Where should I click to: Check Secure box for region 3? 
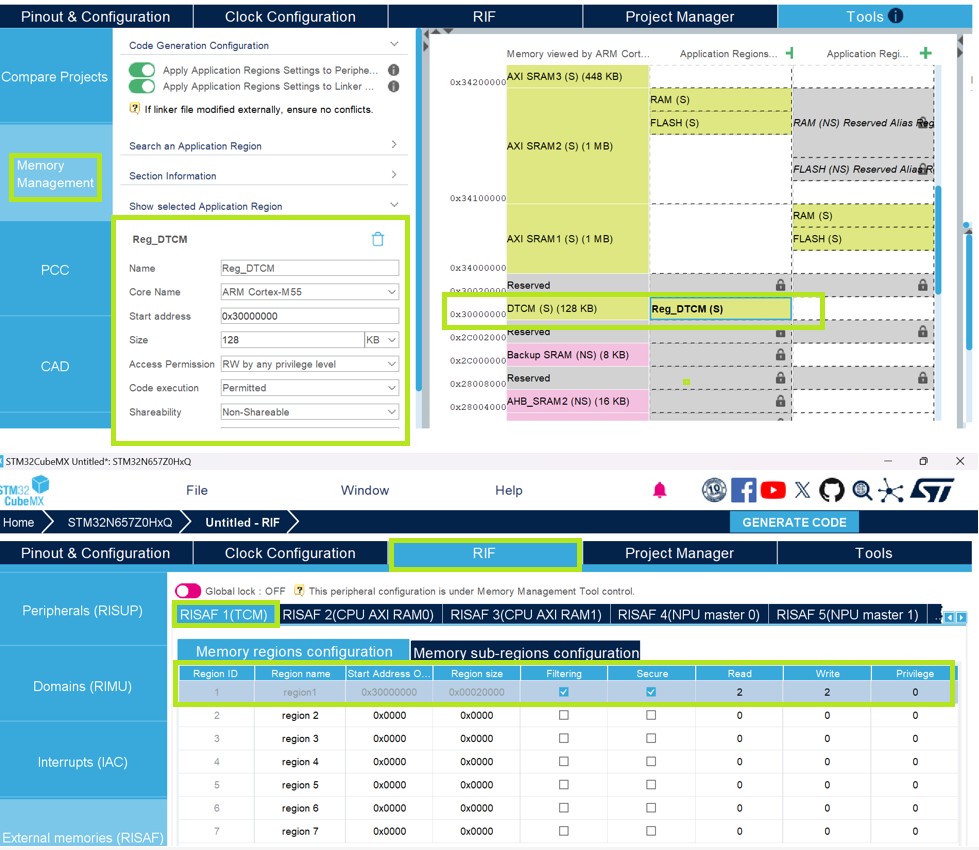651,738
